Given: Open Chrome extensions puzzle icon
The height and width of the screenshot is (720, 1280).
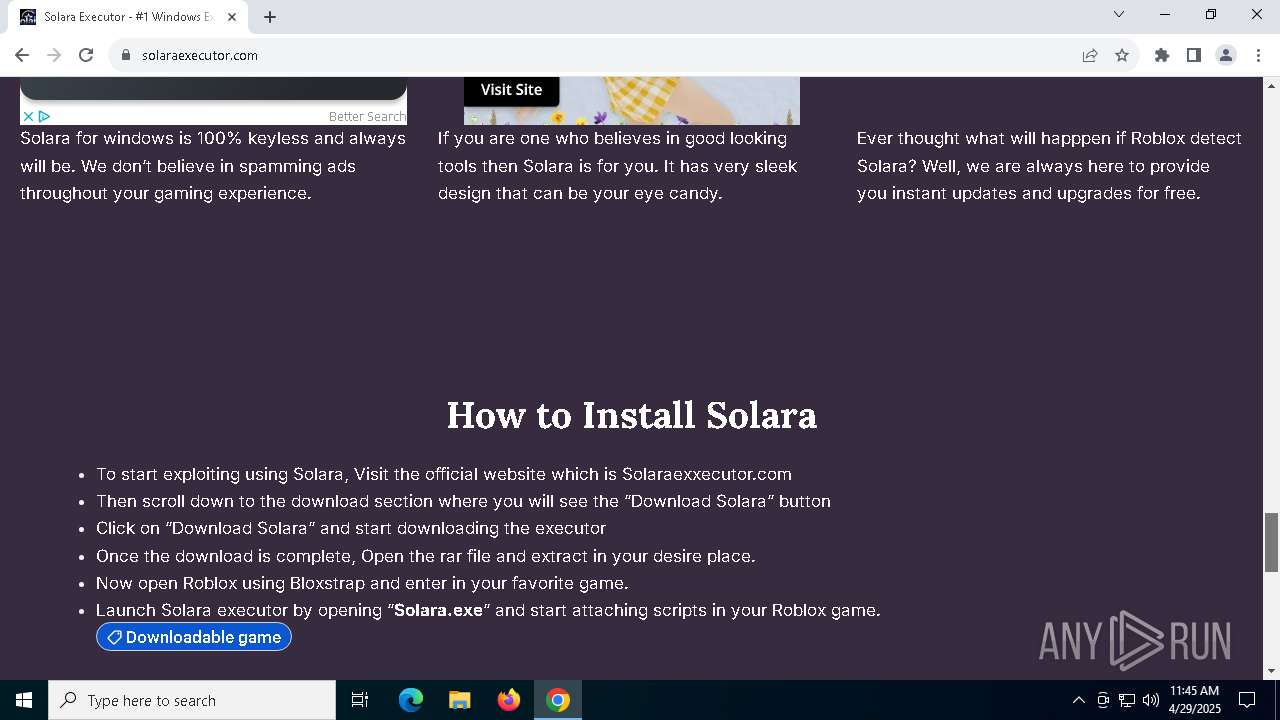Looking at the screenshot, I should (1162, 55).
